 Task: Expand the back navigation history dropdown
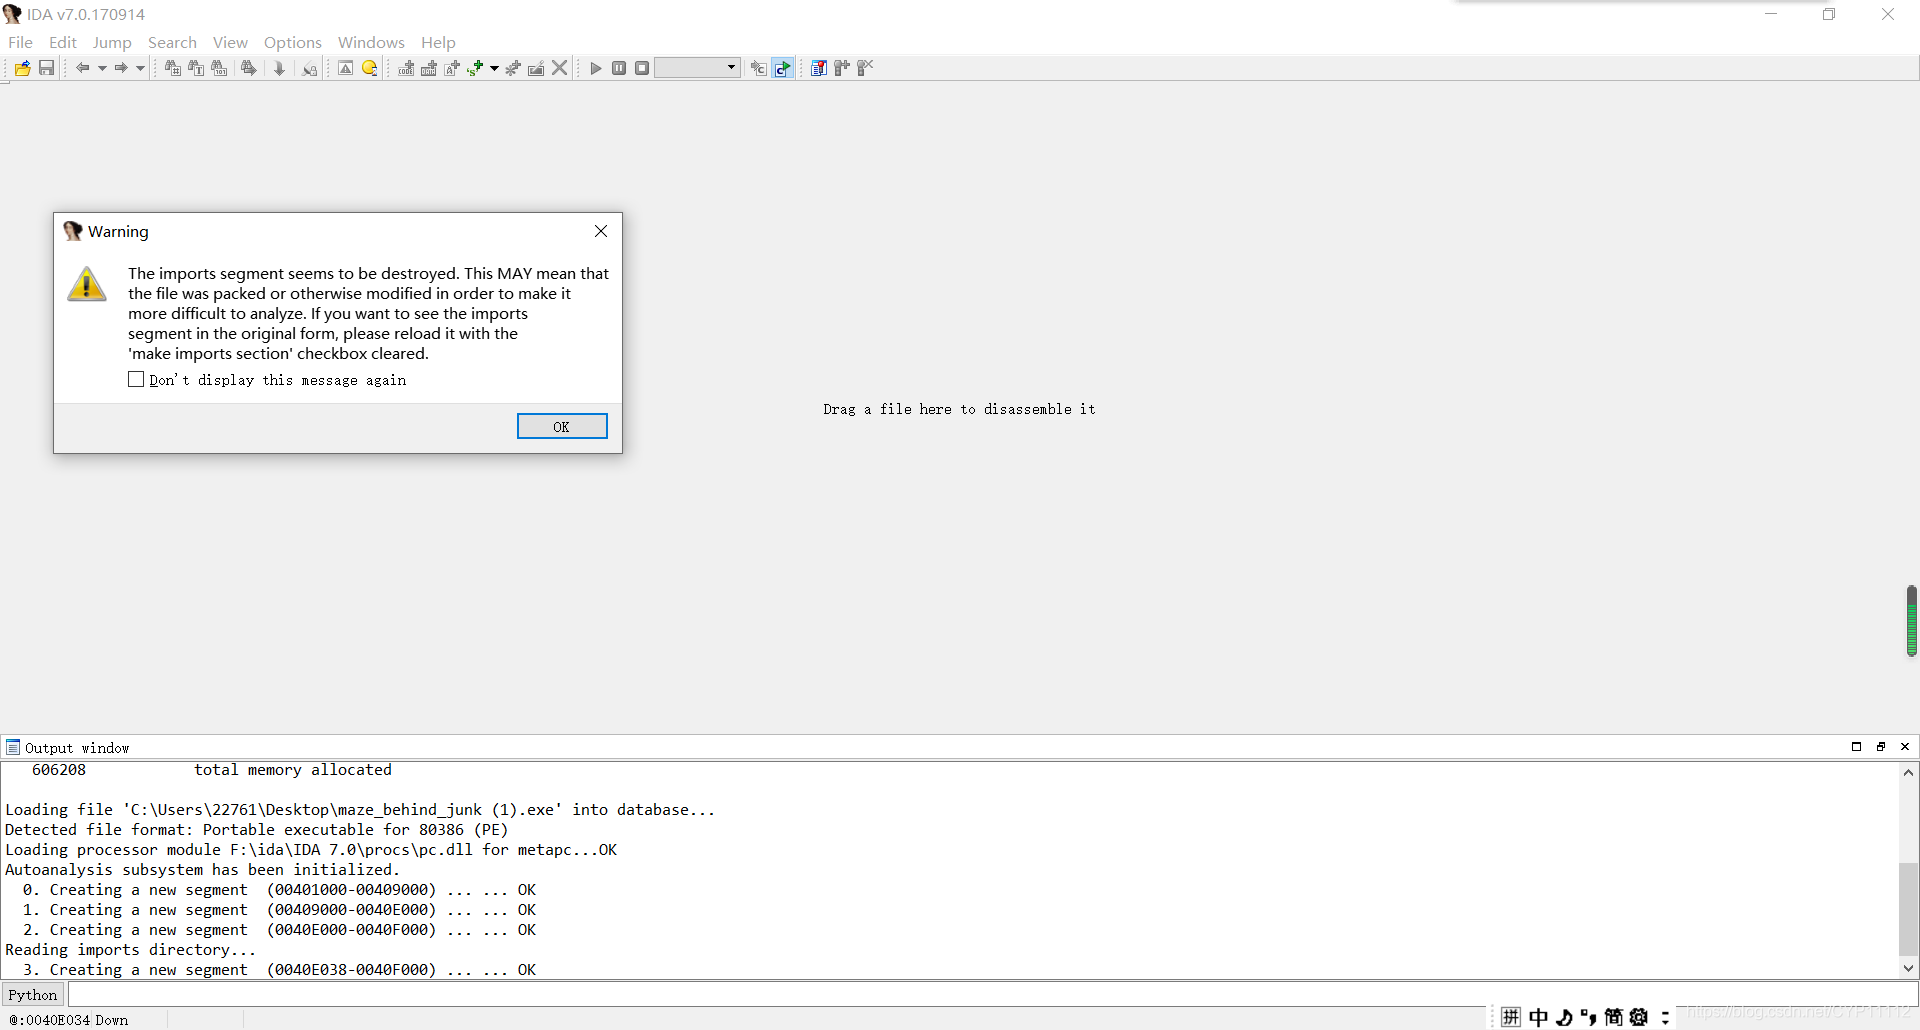pyautogui.click(x=102, y=68)
